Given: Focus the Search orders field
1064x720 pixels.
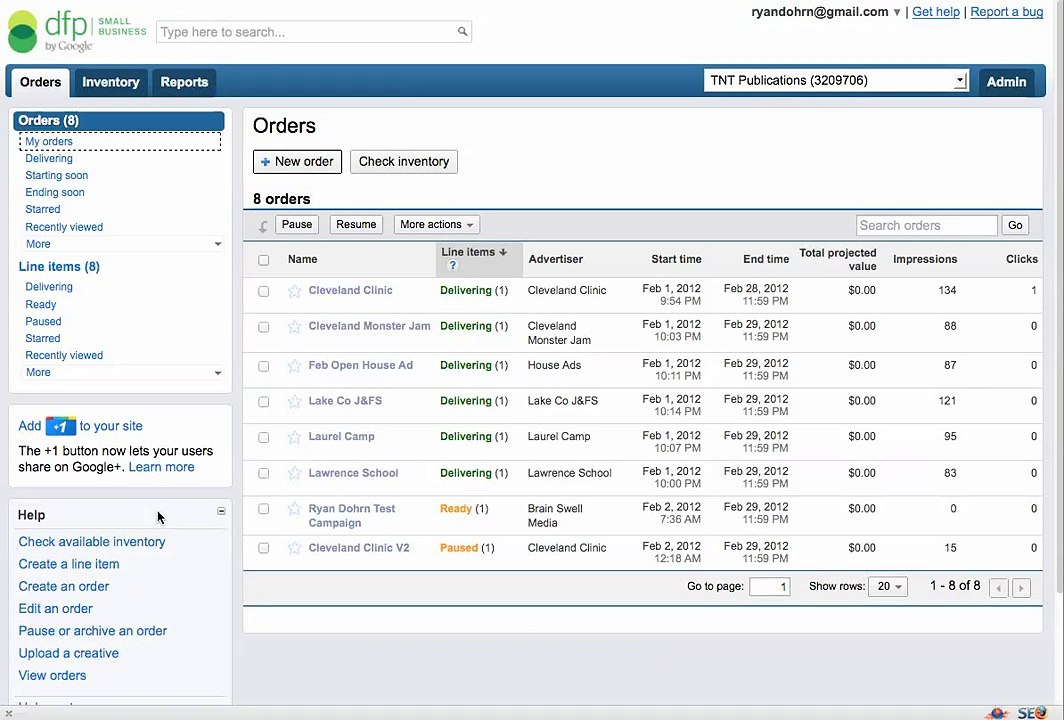Looking at the screenshot, I should 927,225.
